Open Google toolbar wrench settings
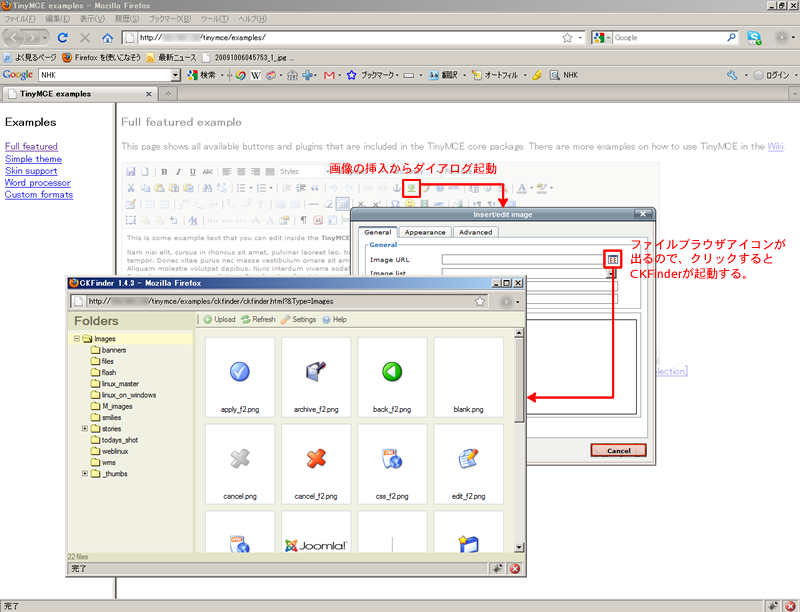The width and height of the screenshot is (800, 612). click(x=732, y=75)
